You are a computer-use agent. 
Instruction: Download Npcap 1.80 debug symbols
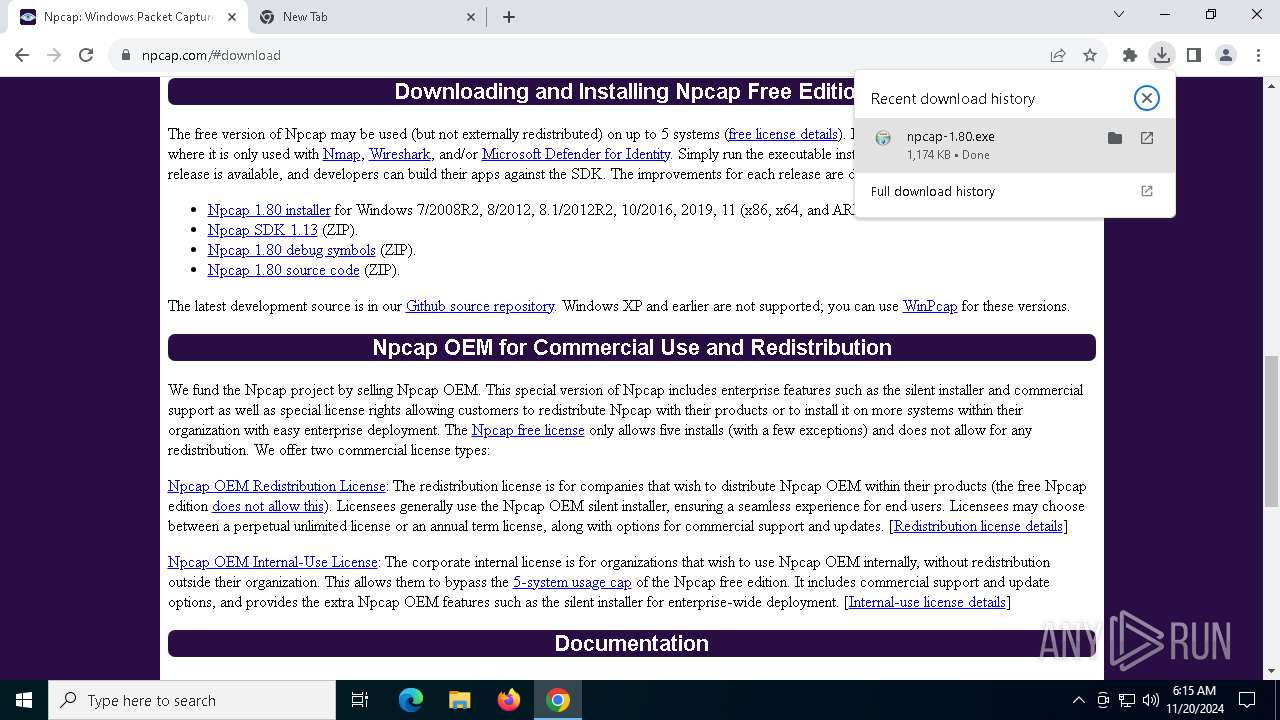(292, 250)
